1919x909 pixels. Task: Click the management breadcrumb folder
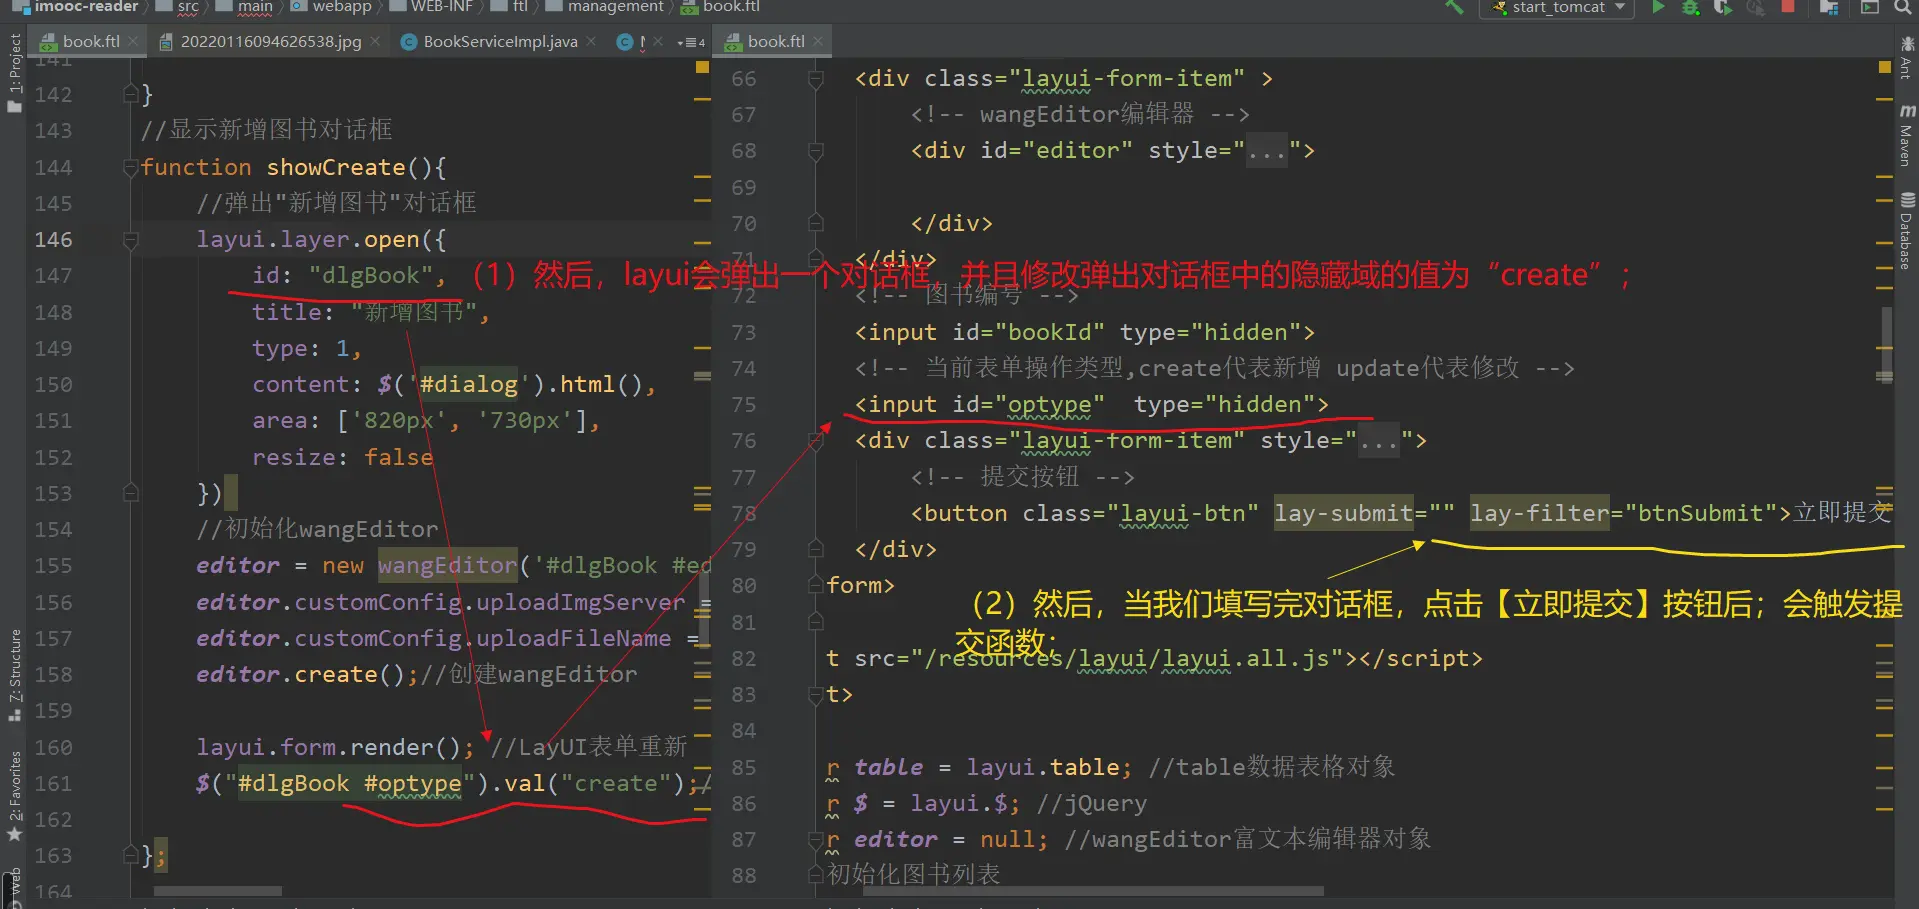(x=605, y=7)
